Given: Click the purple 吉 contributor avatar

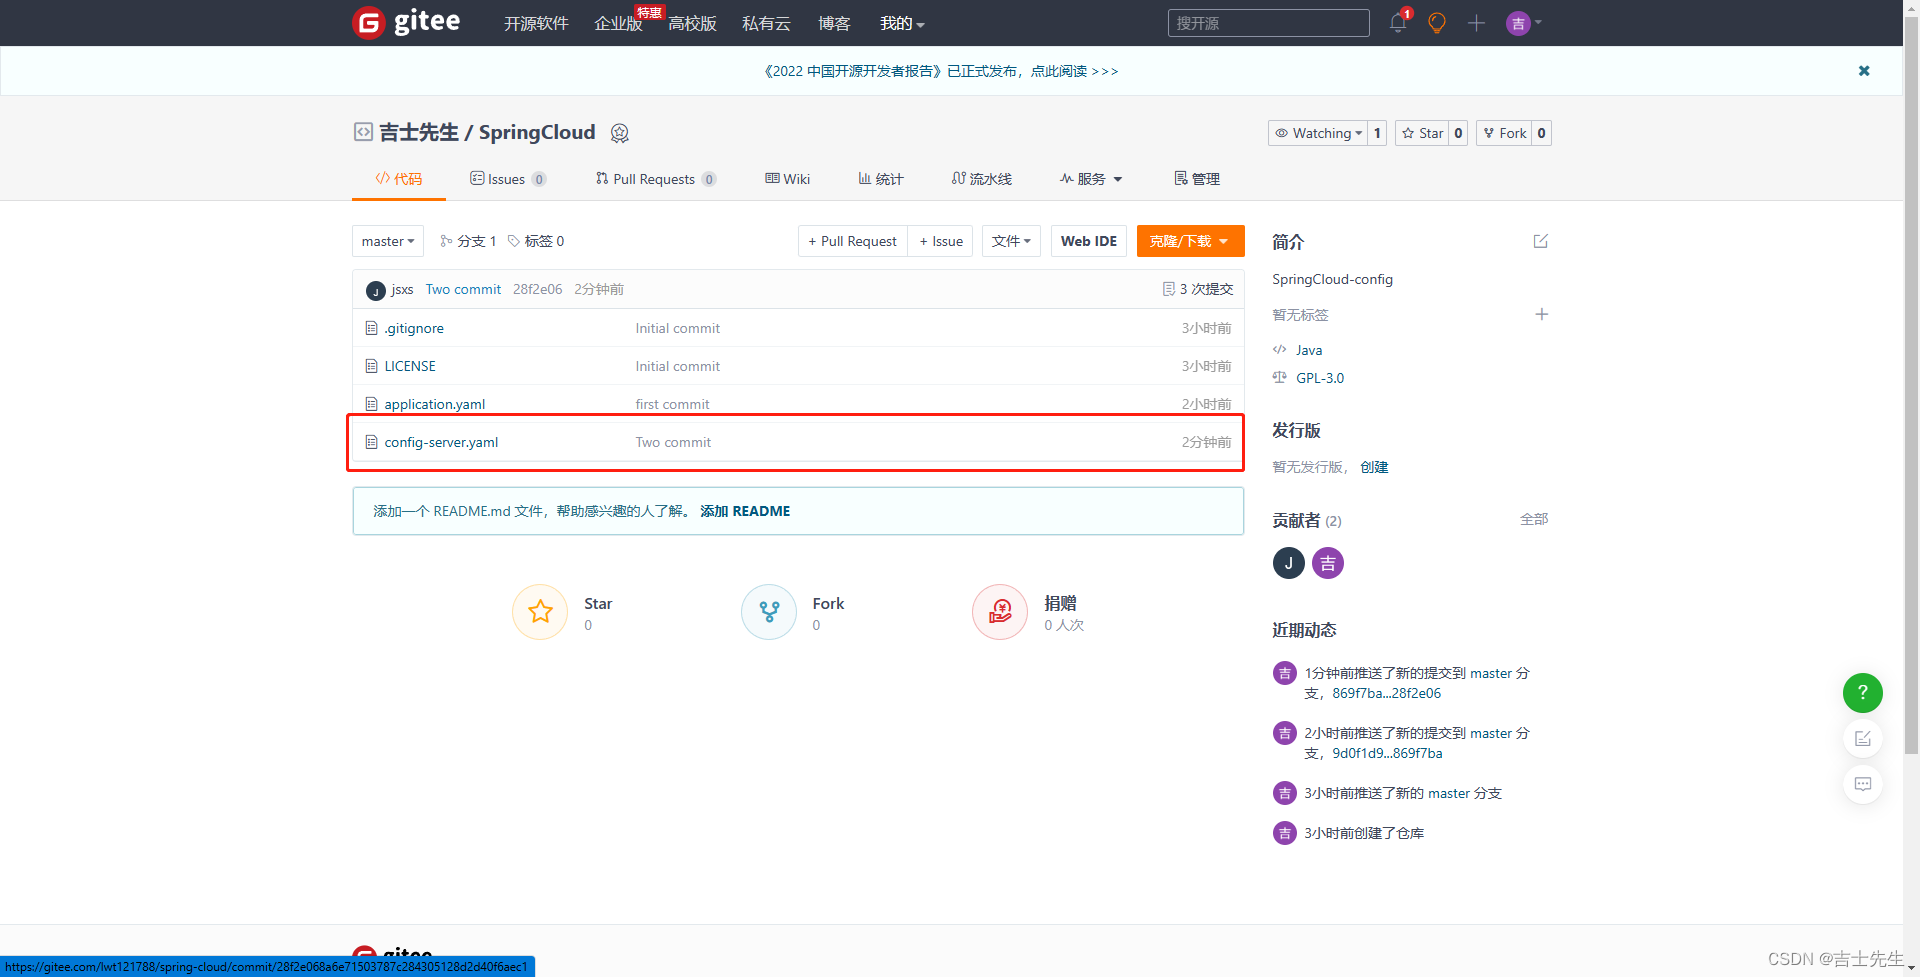Looking at the screenshot, I should pyautogui.click(x=1328, y=563).
